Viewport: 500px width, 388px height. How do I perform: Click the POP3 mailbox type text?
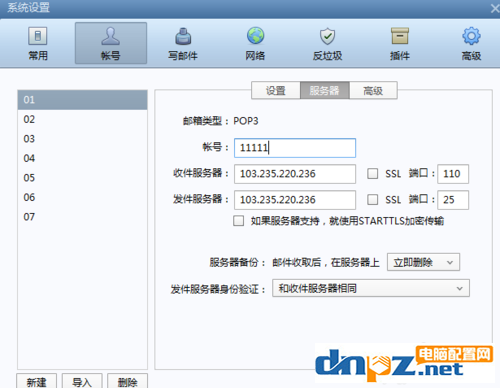click(246, 121)
